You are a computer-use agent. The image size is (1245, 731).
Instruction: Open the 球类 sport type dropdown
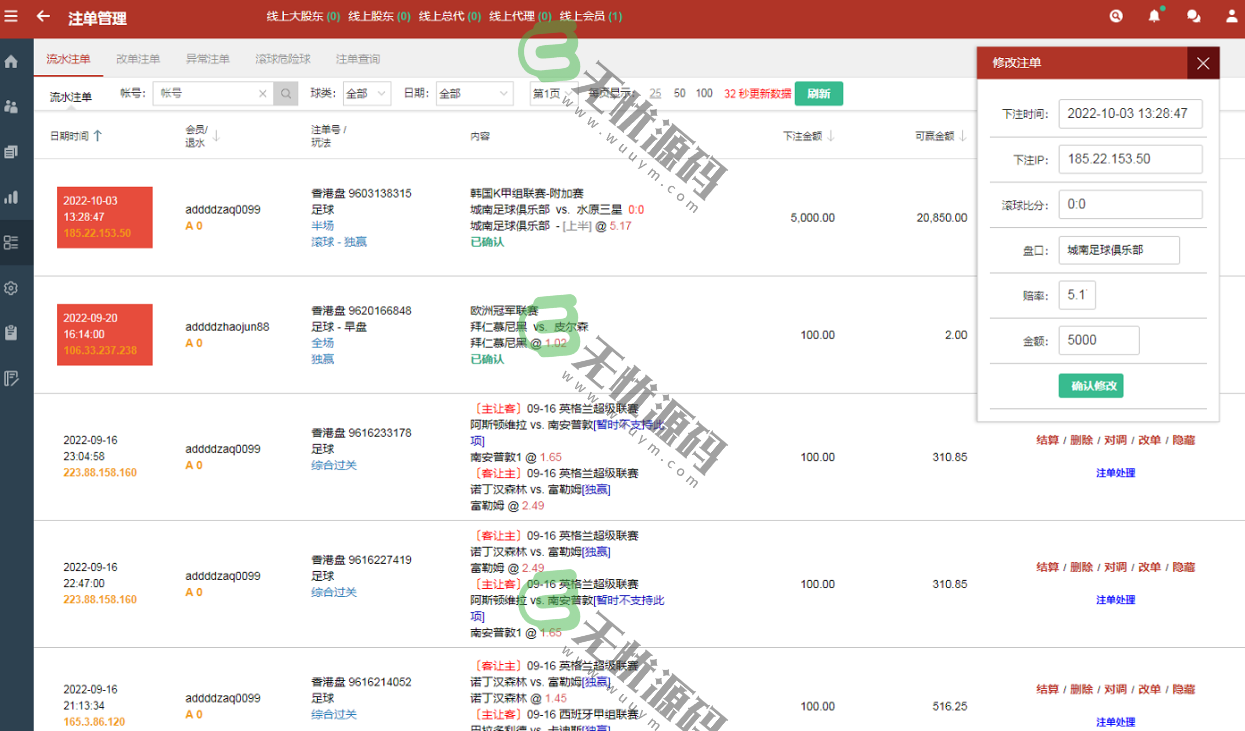coord(366,92)
